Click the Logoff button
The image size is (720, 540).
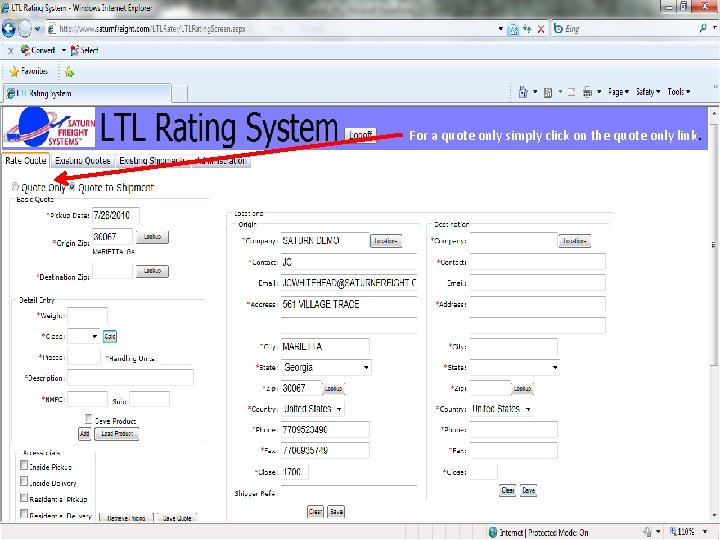(360, 135)
